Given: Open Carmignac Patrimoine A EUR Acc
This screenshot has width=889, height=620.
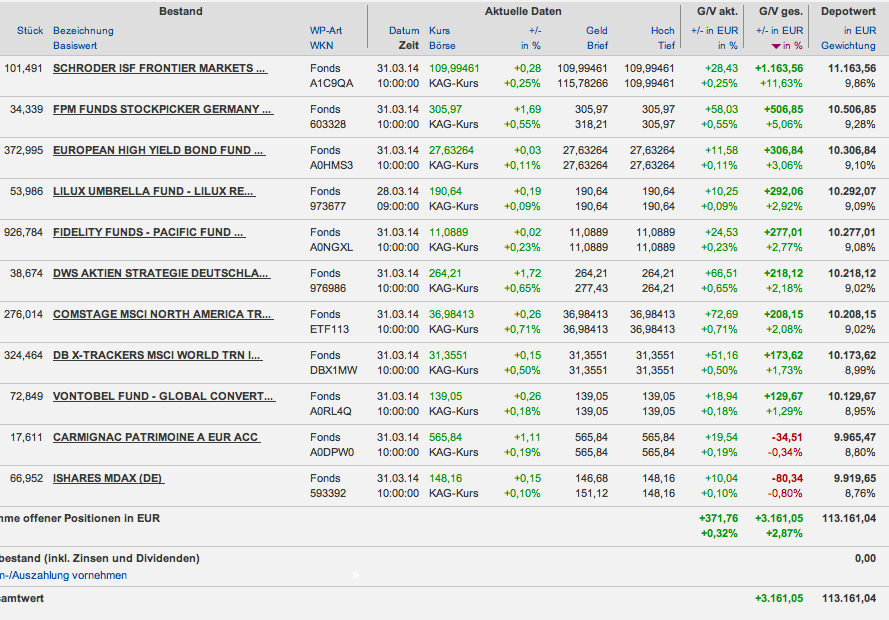Looking at the screenshot, I should (x=156, y=437).
